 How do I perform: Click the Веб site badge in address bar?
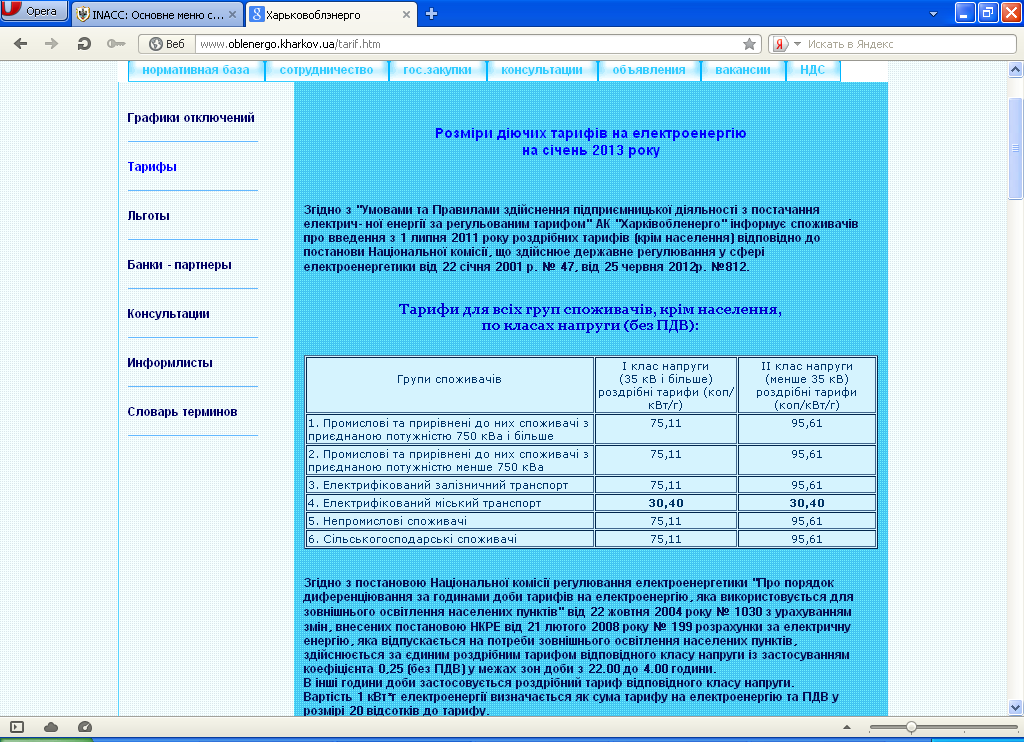pyautogui.click(x=167, y=44)
